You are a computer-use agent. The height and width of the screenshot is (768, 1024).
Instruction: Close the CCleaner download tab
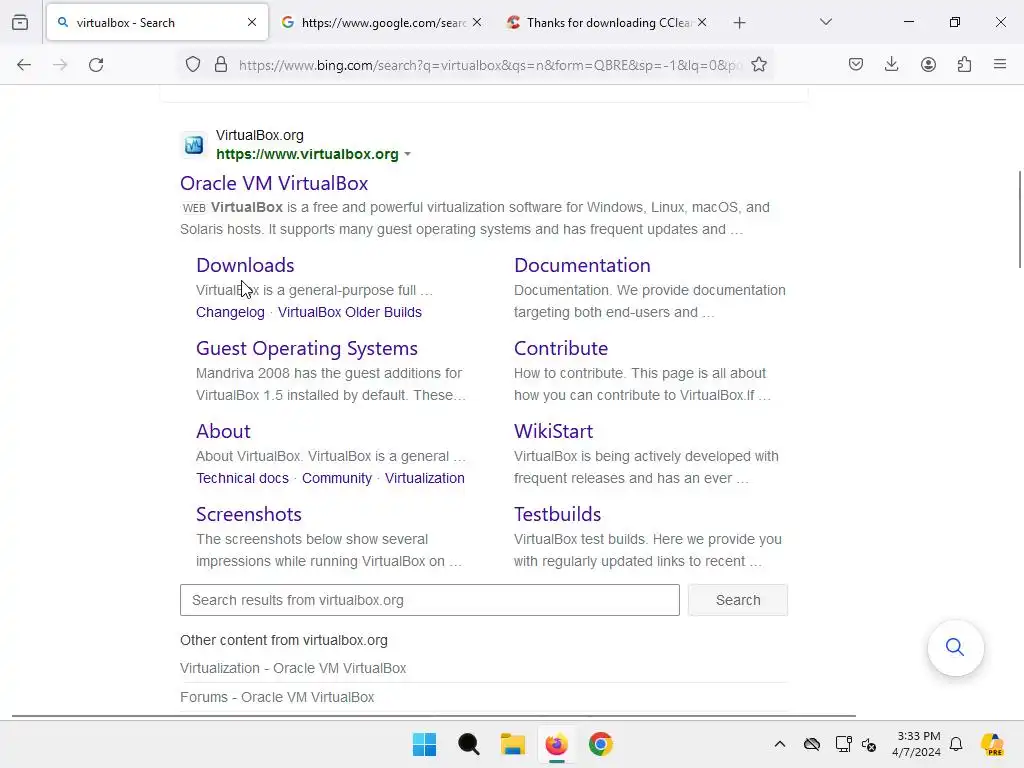(x=702, y=22)
